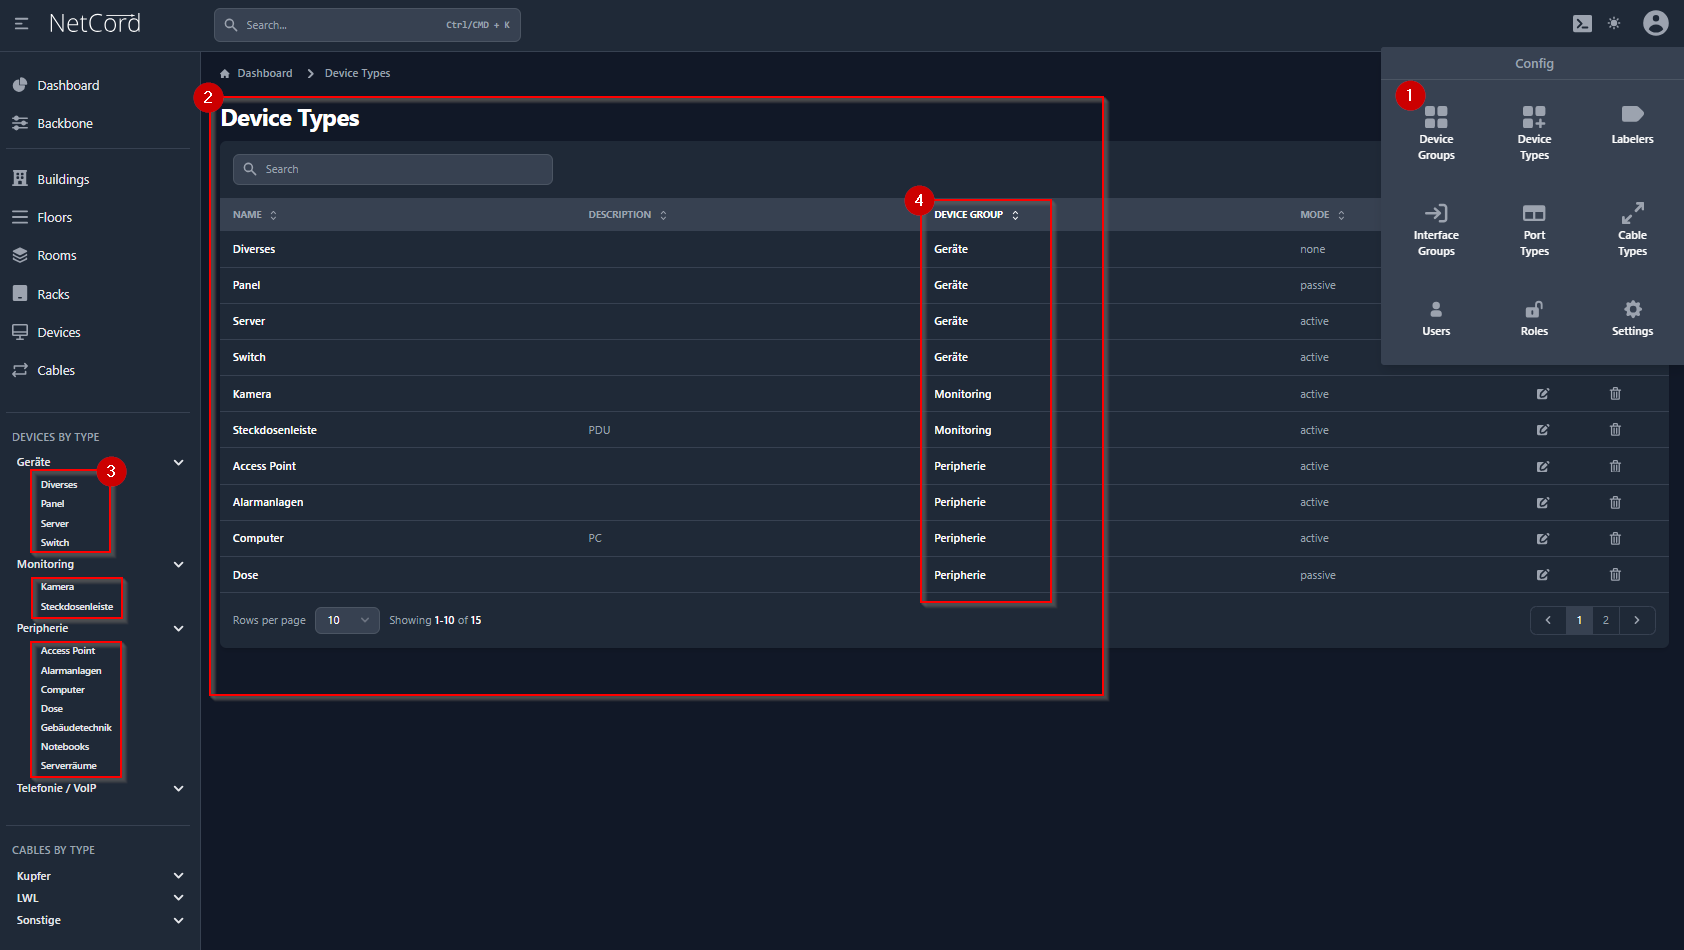
Task: Collapse the Geräte sidebar group
Action: pos(178,462)
